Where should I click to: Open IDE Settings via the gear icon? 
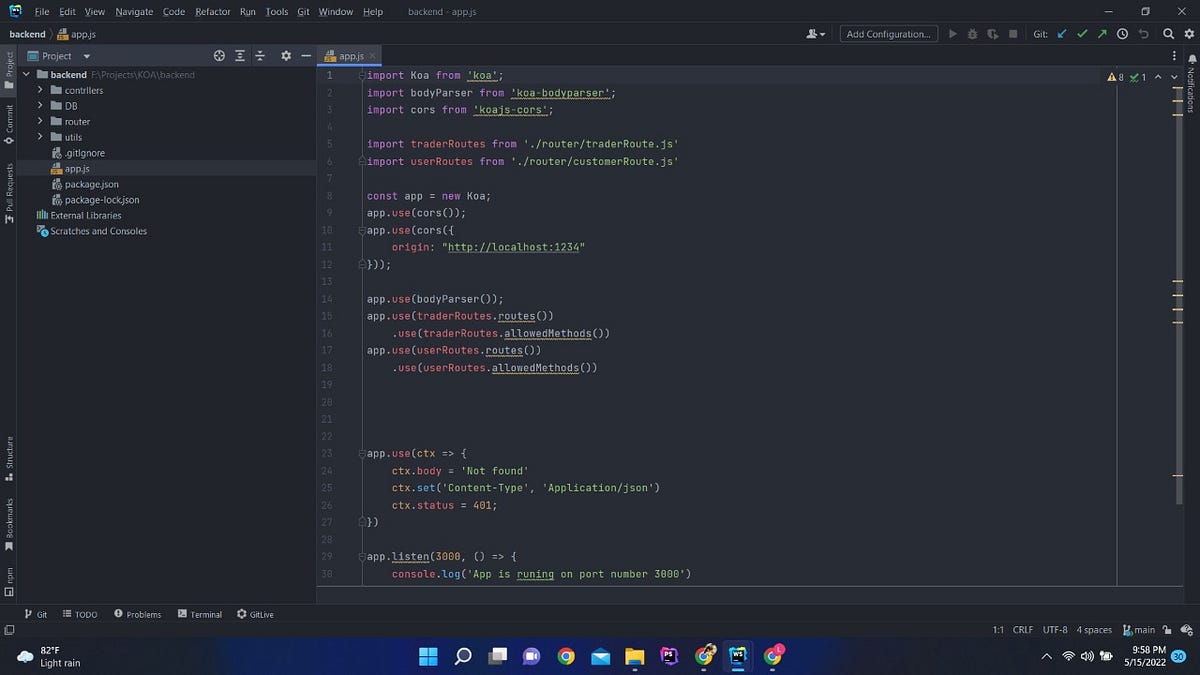[x=1190, y=33]
